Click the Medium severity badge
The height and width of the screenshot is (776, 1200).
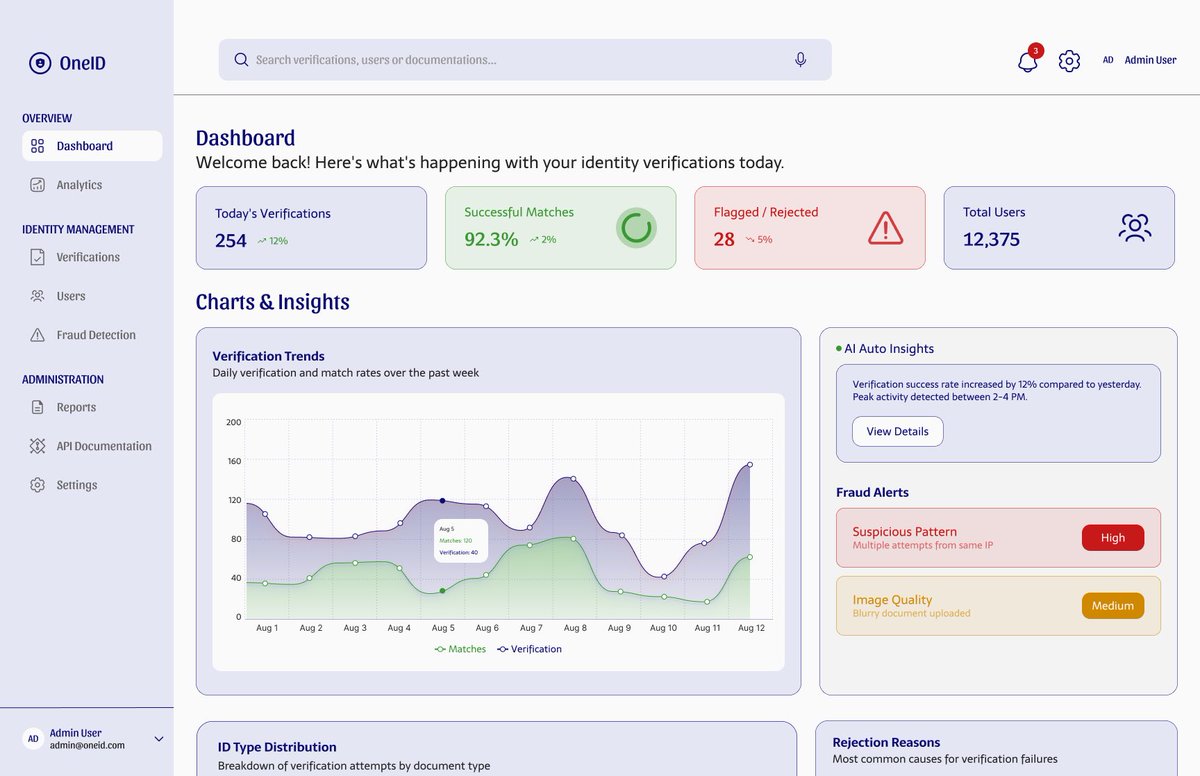[1113, 606]
